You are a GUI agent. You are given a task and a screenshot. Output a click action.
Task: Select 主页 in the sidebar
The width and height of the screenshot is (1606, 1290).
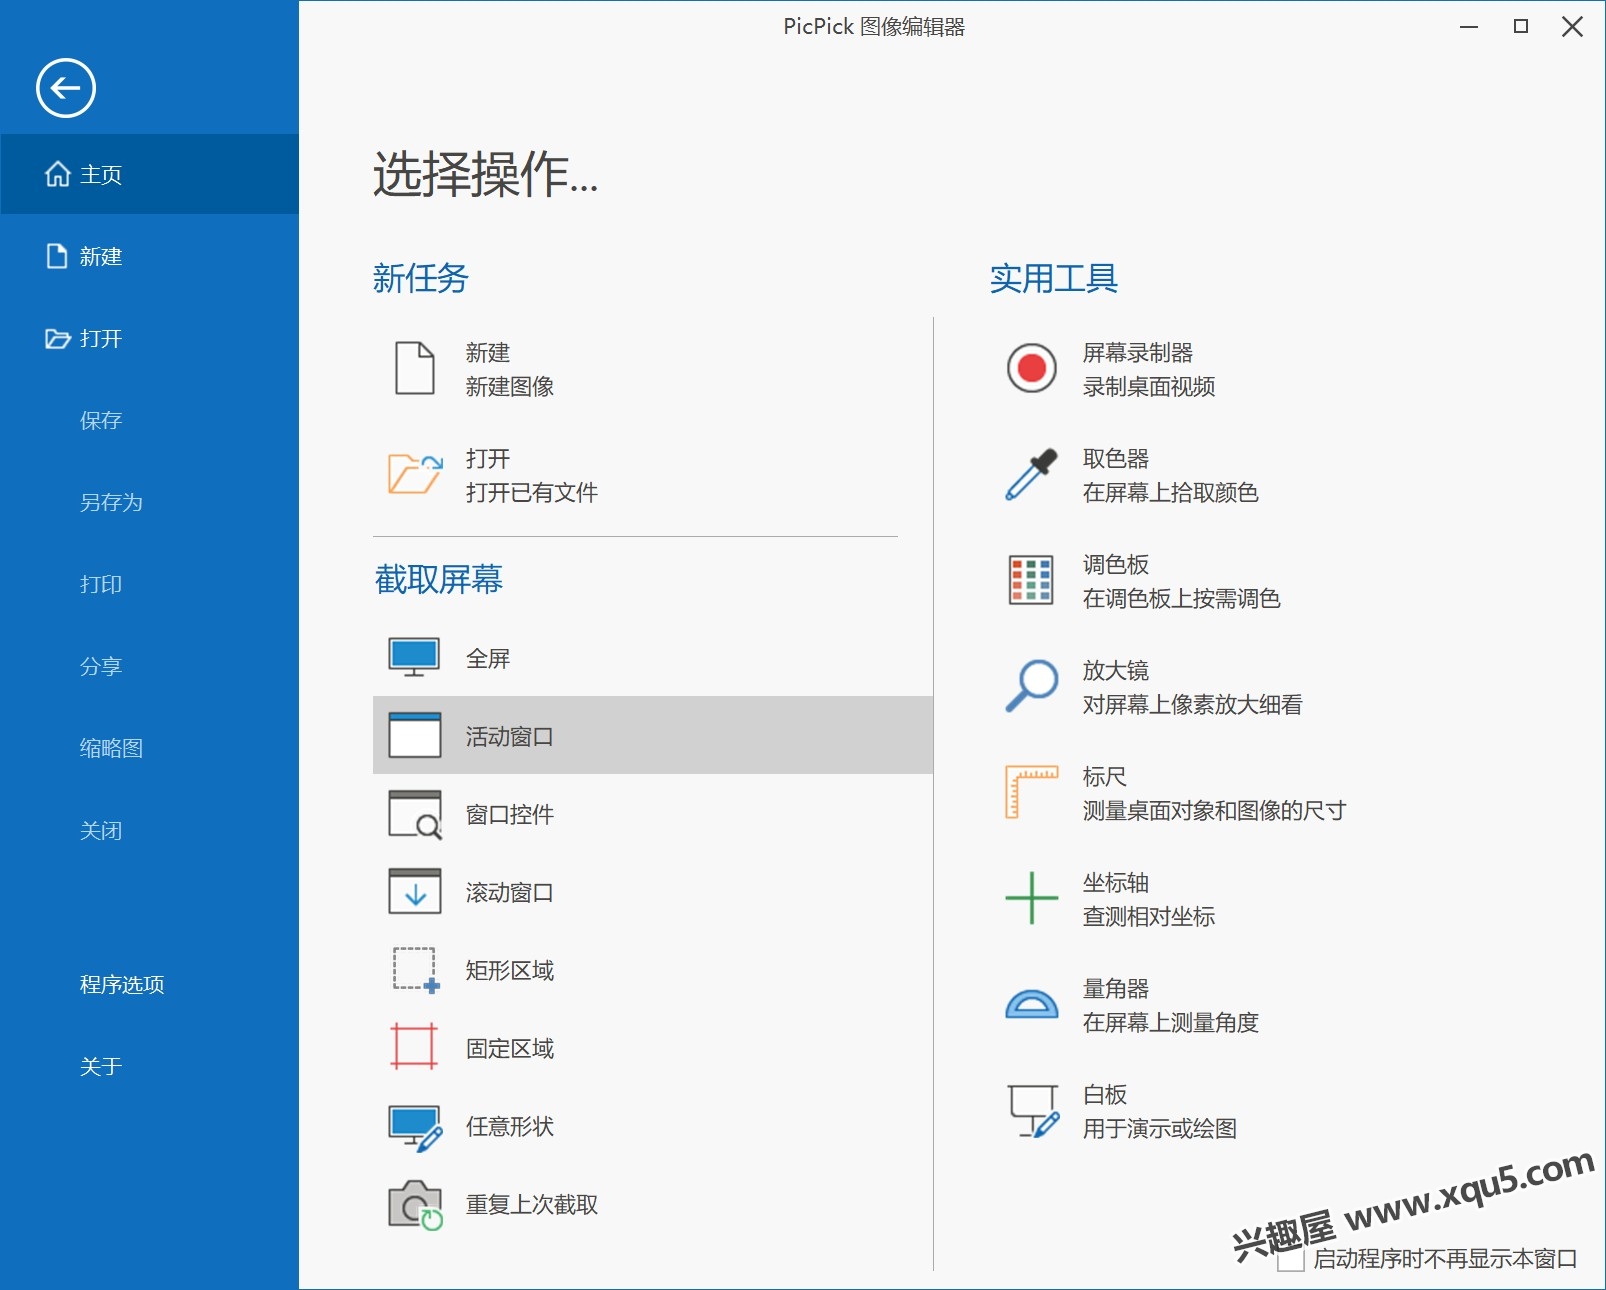point(150,174)
